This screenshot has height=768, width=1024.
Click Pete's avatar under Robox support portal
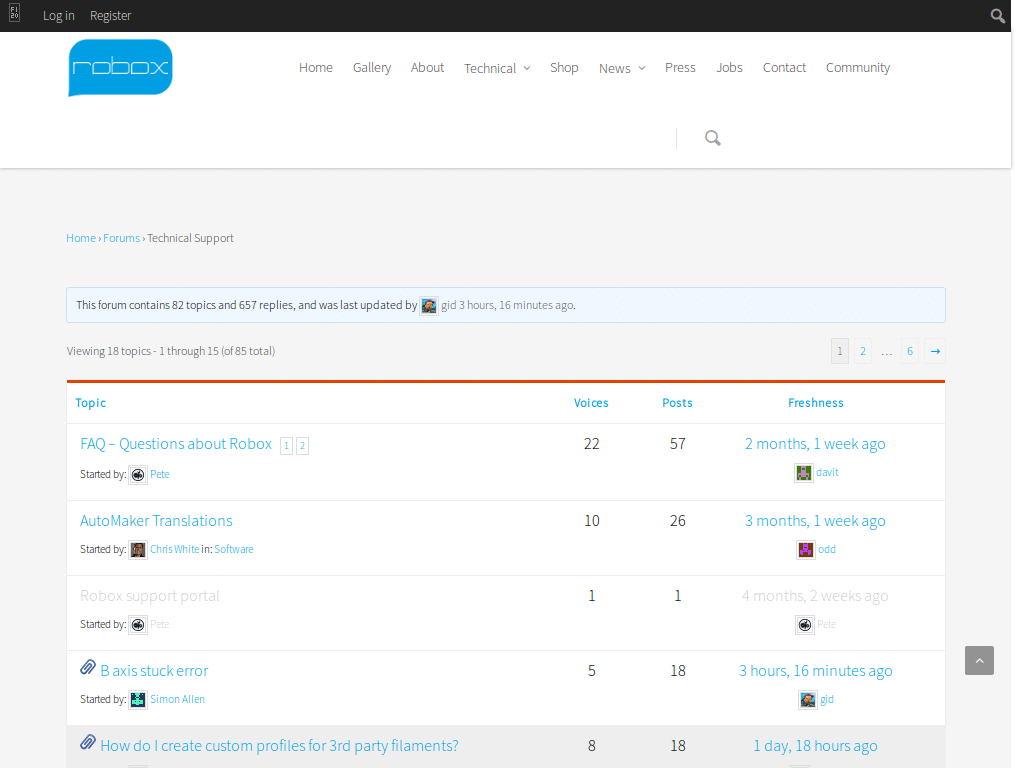(138, 625)
